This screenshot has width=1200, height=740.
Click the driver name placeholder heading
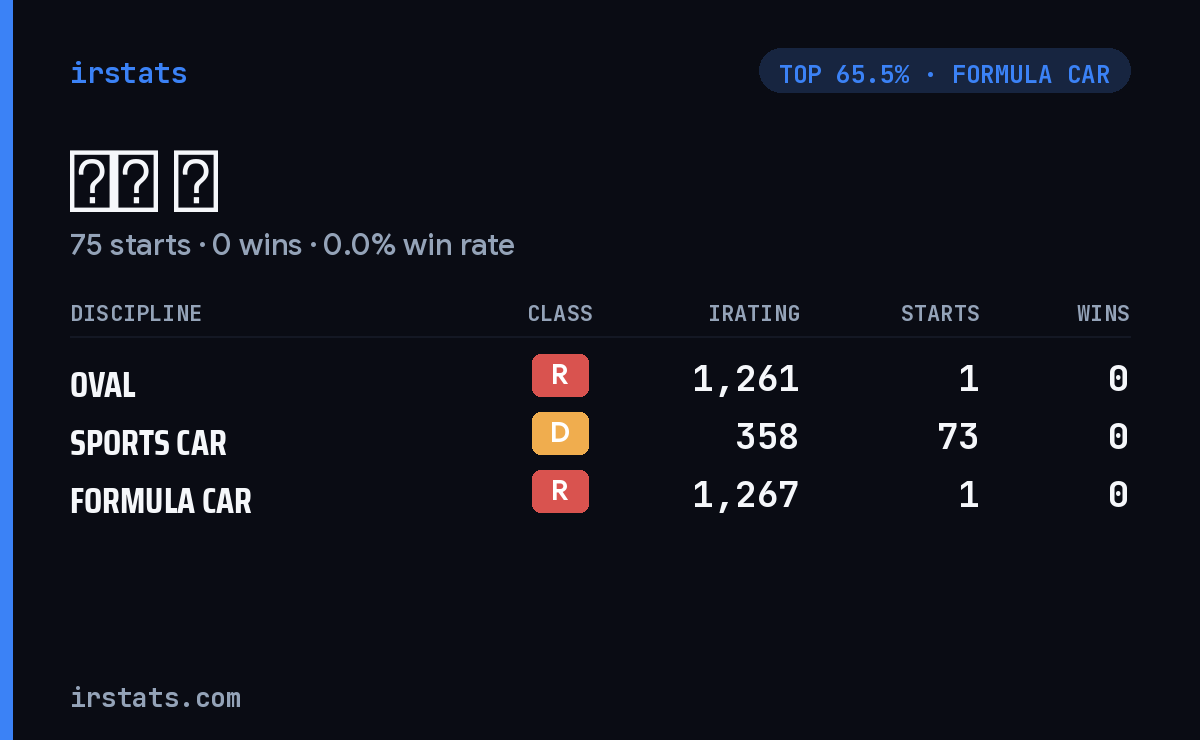[144, 182]
